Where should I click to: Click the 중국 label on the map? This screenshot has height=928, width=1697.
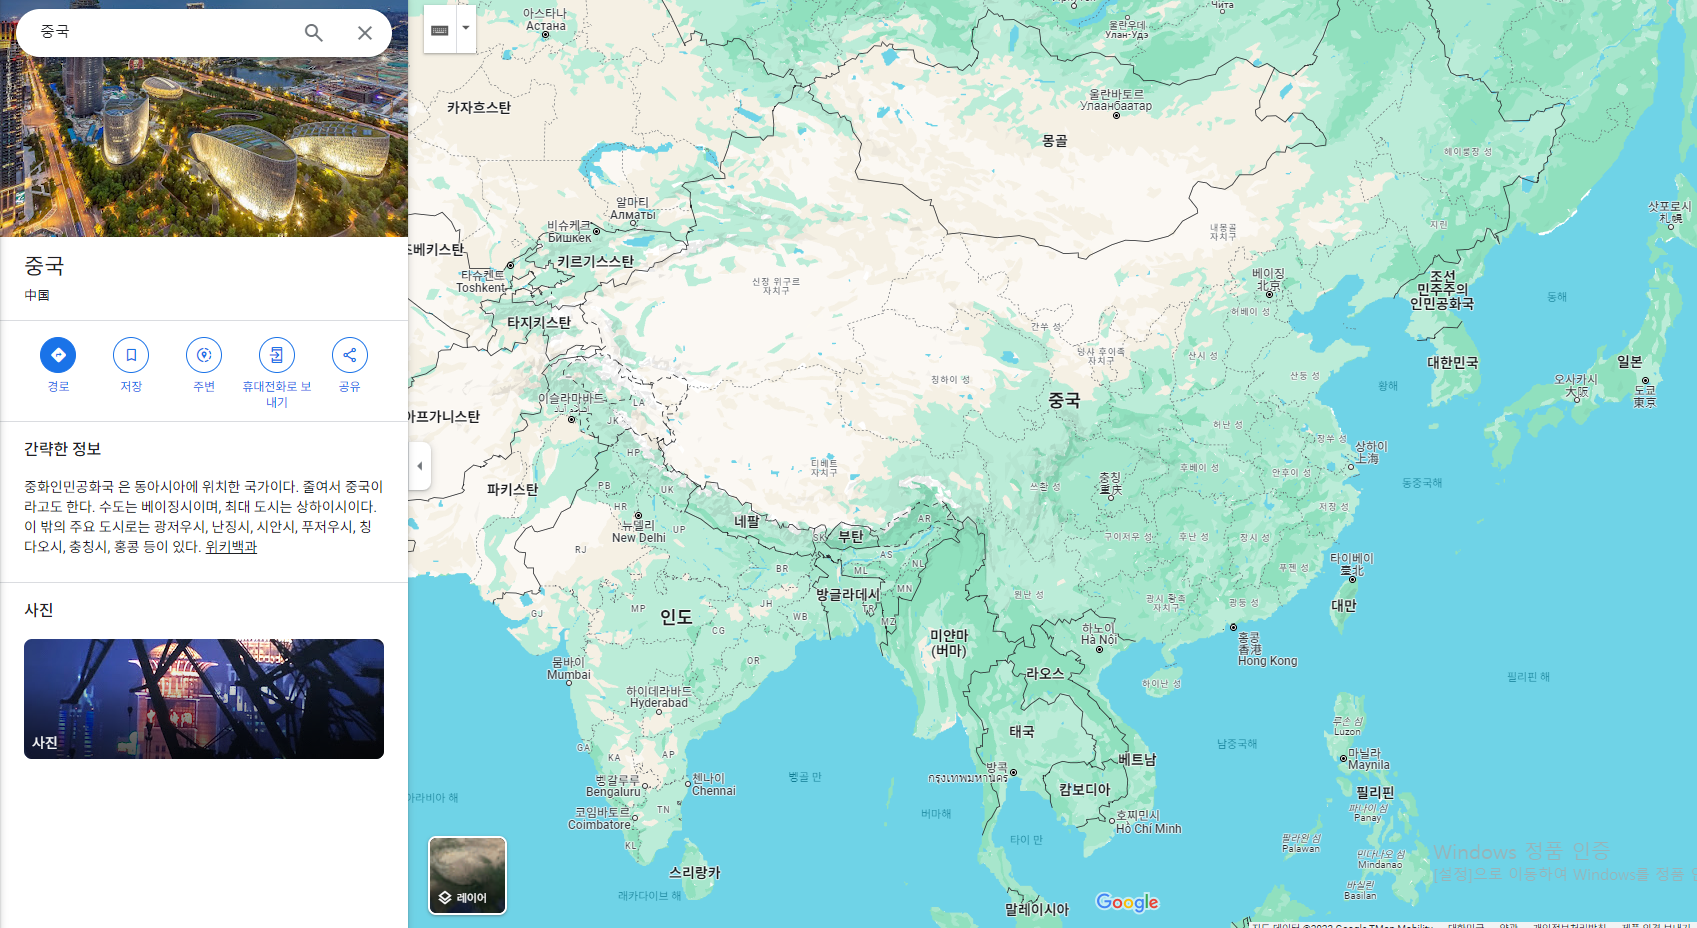[x=1064, y=400]
